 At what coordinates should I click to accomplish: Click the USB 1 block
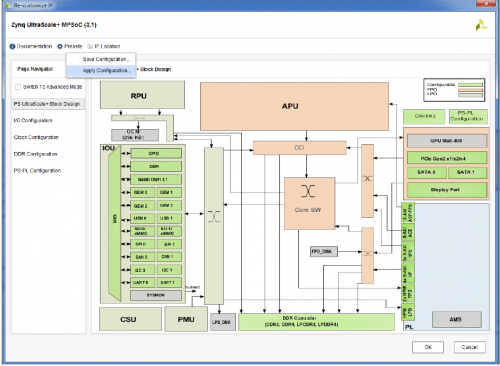pos(169,218)
